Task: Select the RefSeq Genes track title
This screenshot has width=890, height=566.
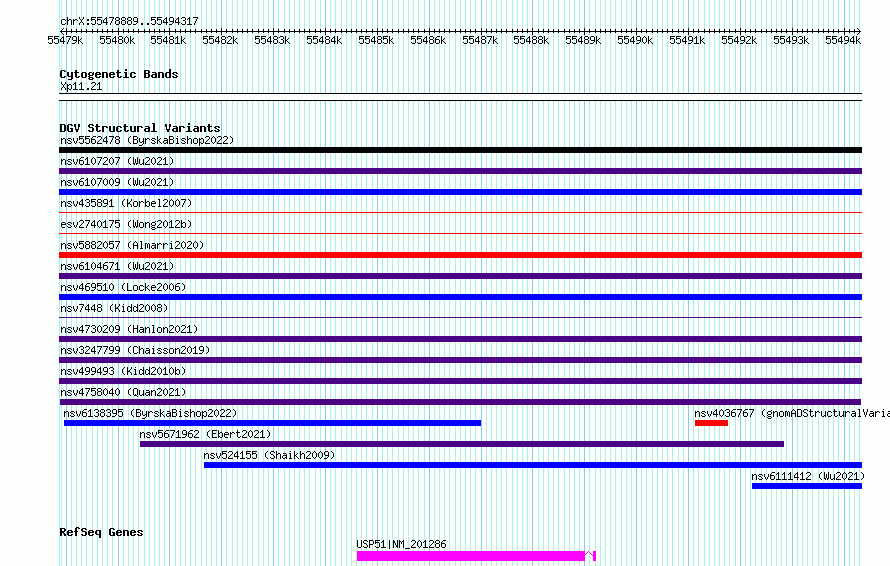Action: (101, 532)
